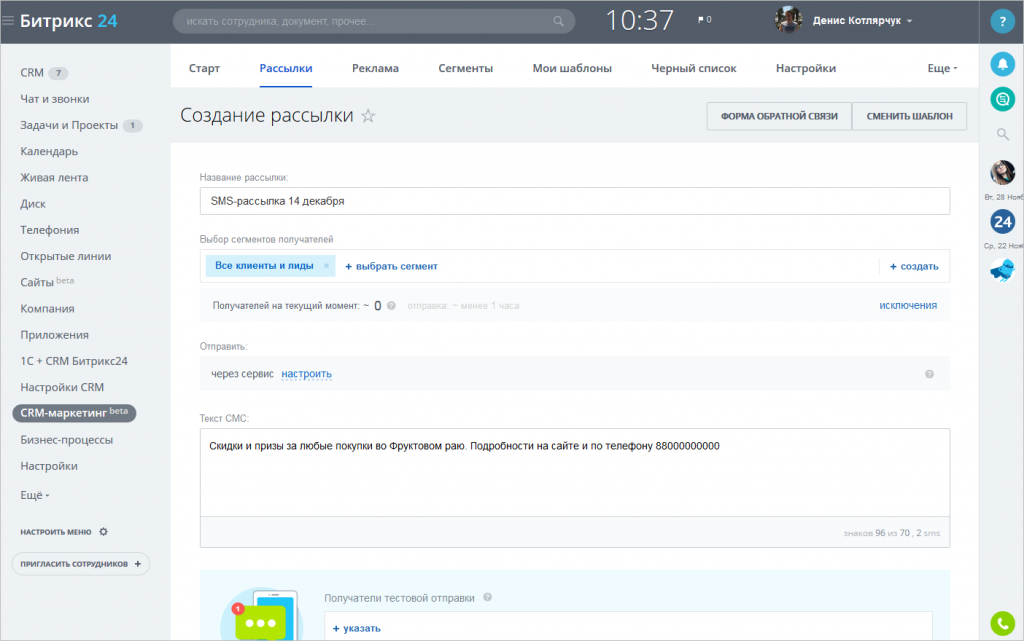Click the Название рассылки input field

point(575,201)
